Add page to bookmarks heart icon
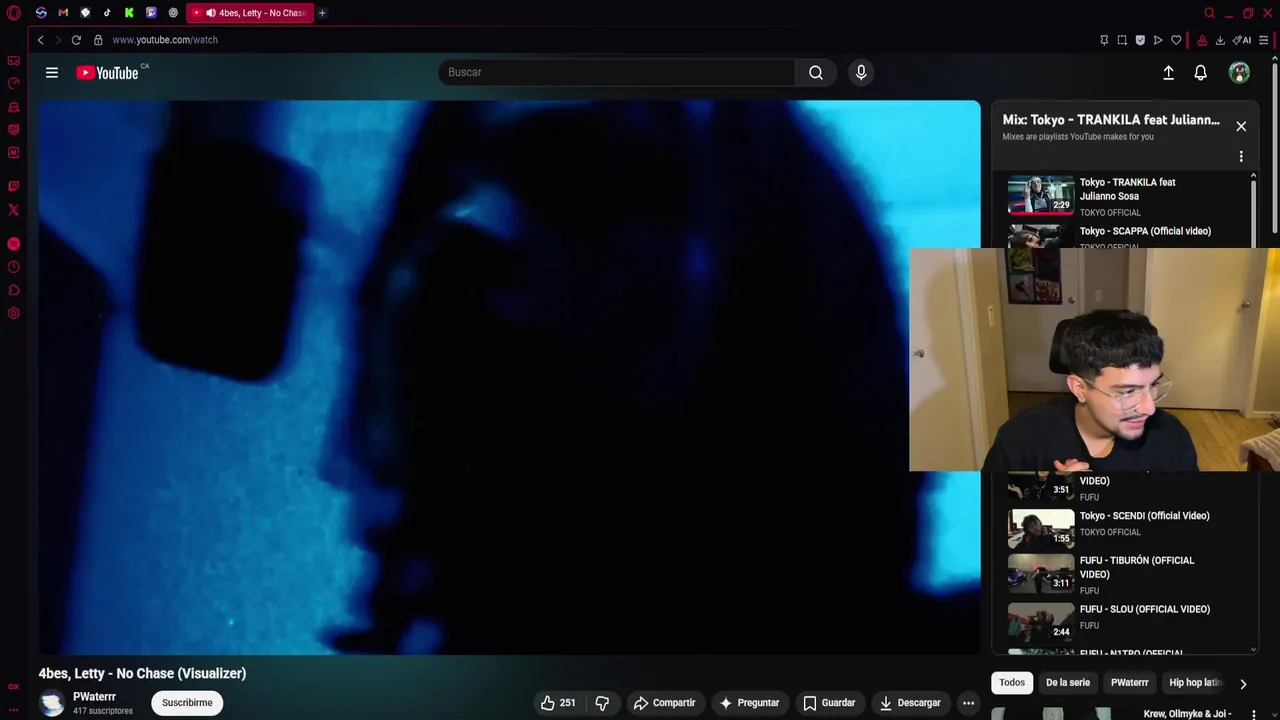Viewport: 1280px width, 720px height. [x=1176, y=40]
